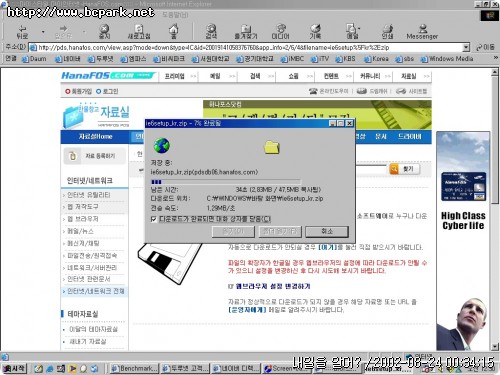Open the 온라인도우미 phone icon link
The height and width of the screenshot is (375, 500).
[x=328, y=91]
